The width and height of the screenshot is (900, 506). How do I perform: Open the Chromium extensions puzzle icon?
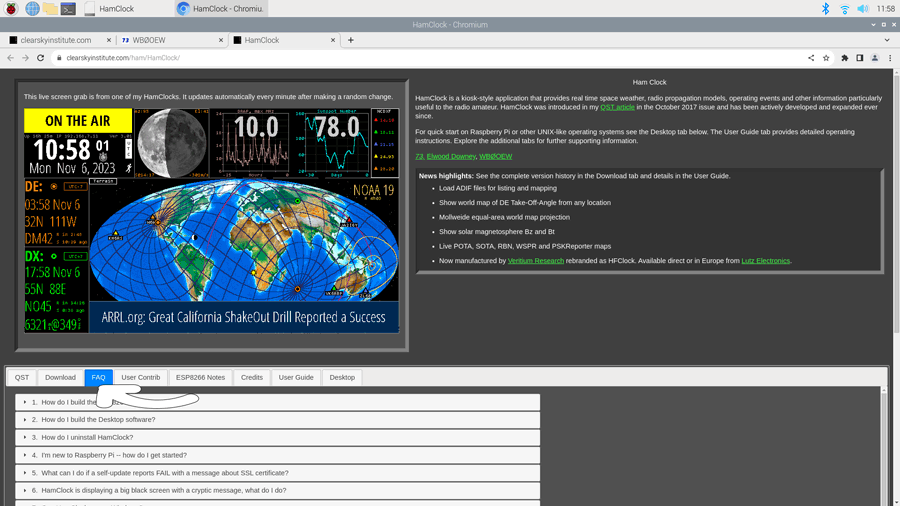pyautogui.click(x=844, y=58)
